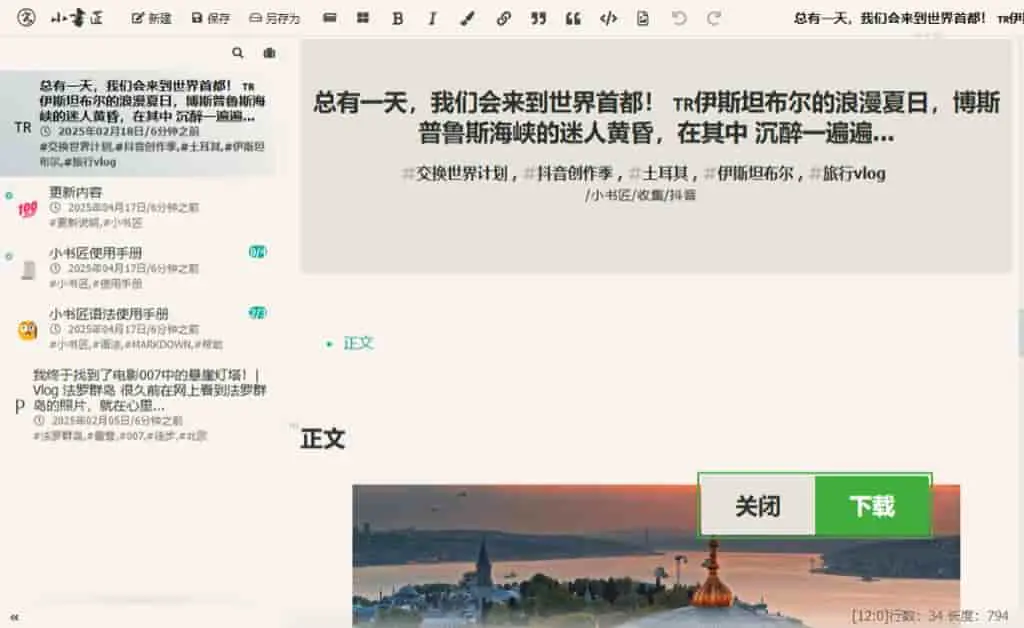This screenshot has height=628, width=1024.
Task: Undo the last edit
Action: pos(679,19)
